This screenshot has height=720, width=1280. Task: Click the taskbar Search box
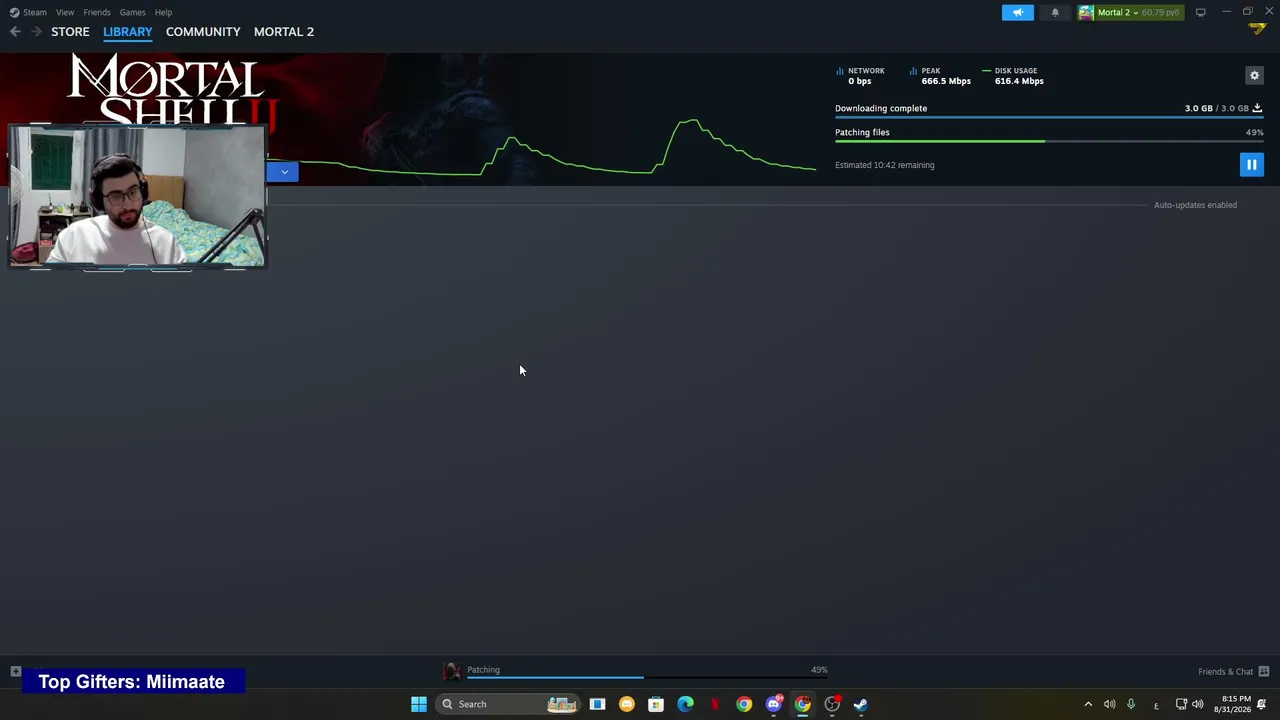pyautogui.click(x=508, y=704)
